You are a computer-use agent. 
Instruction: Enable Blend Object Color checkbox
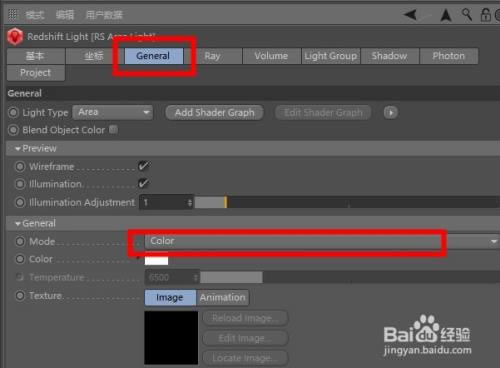(x=113, y=129)
